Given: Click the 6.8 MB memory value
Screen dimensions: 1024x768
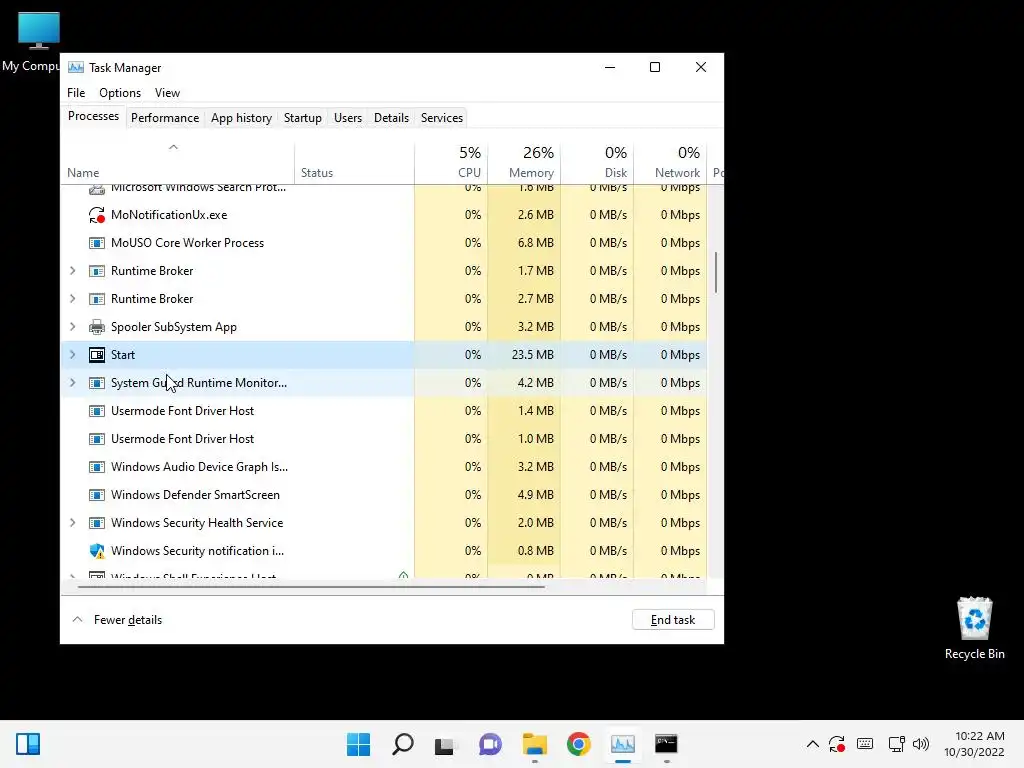Looking at the screenshot, I should pos(536,243).
